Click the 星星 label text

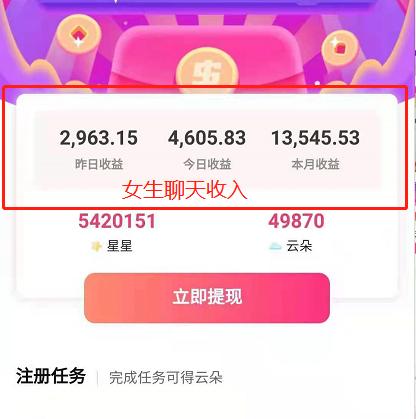[119, 246]
